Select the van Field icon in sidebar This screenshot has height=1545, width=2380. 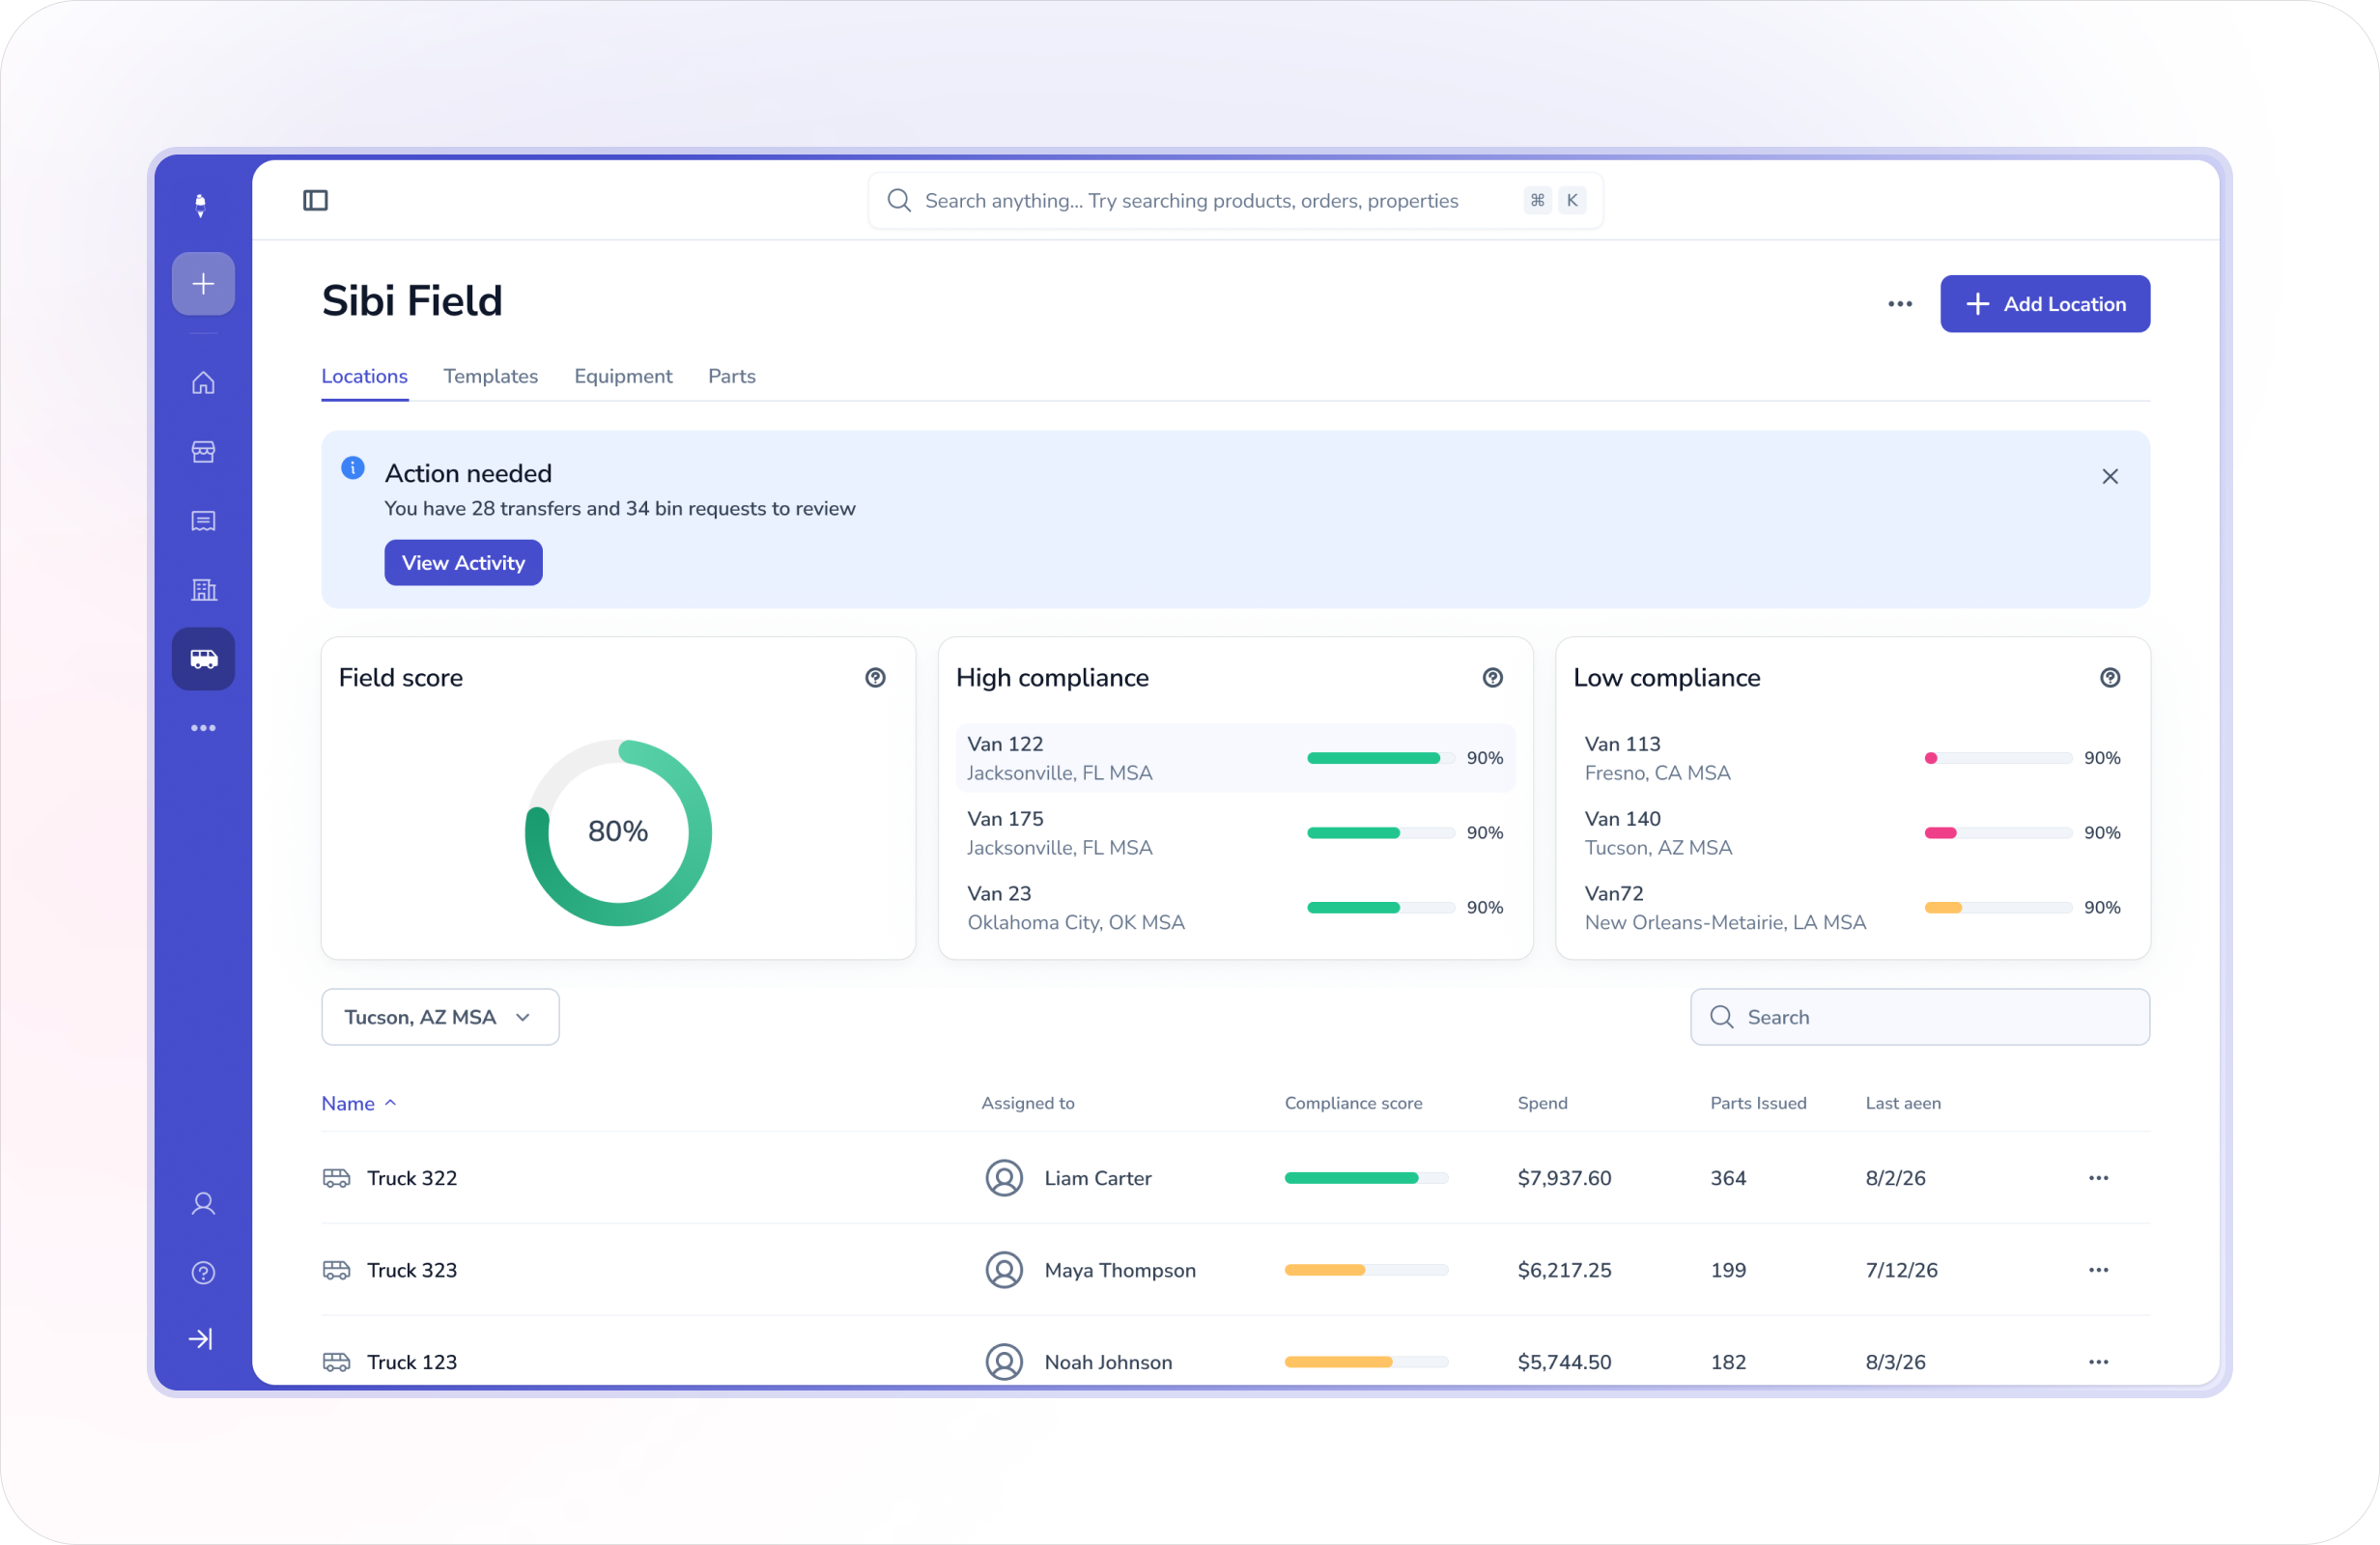tap(203, 659)
